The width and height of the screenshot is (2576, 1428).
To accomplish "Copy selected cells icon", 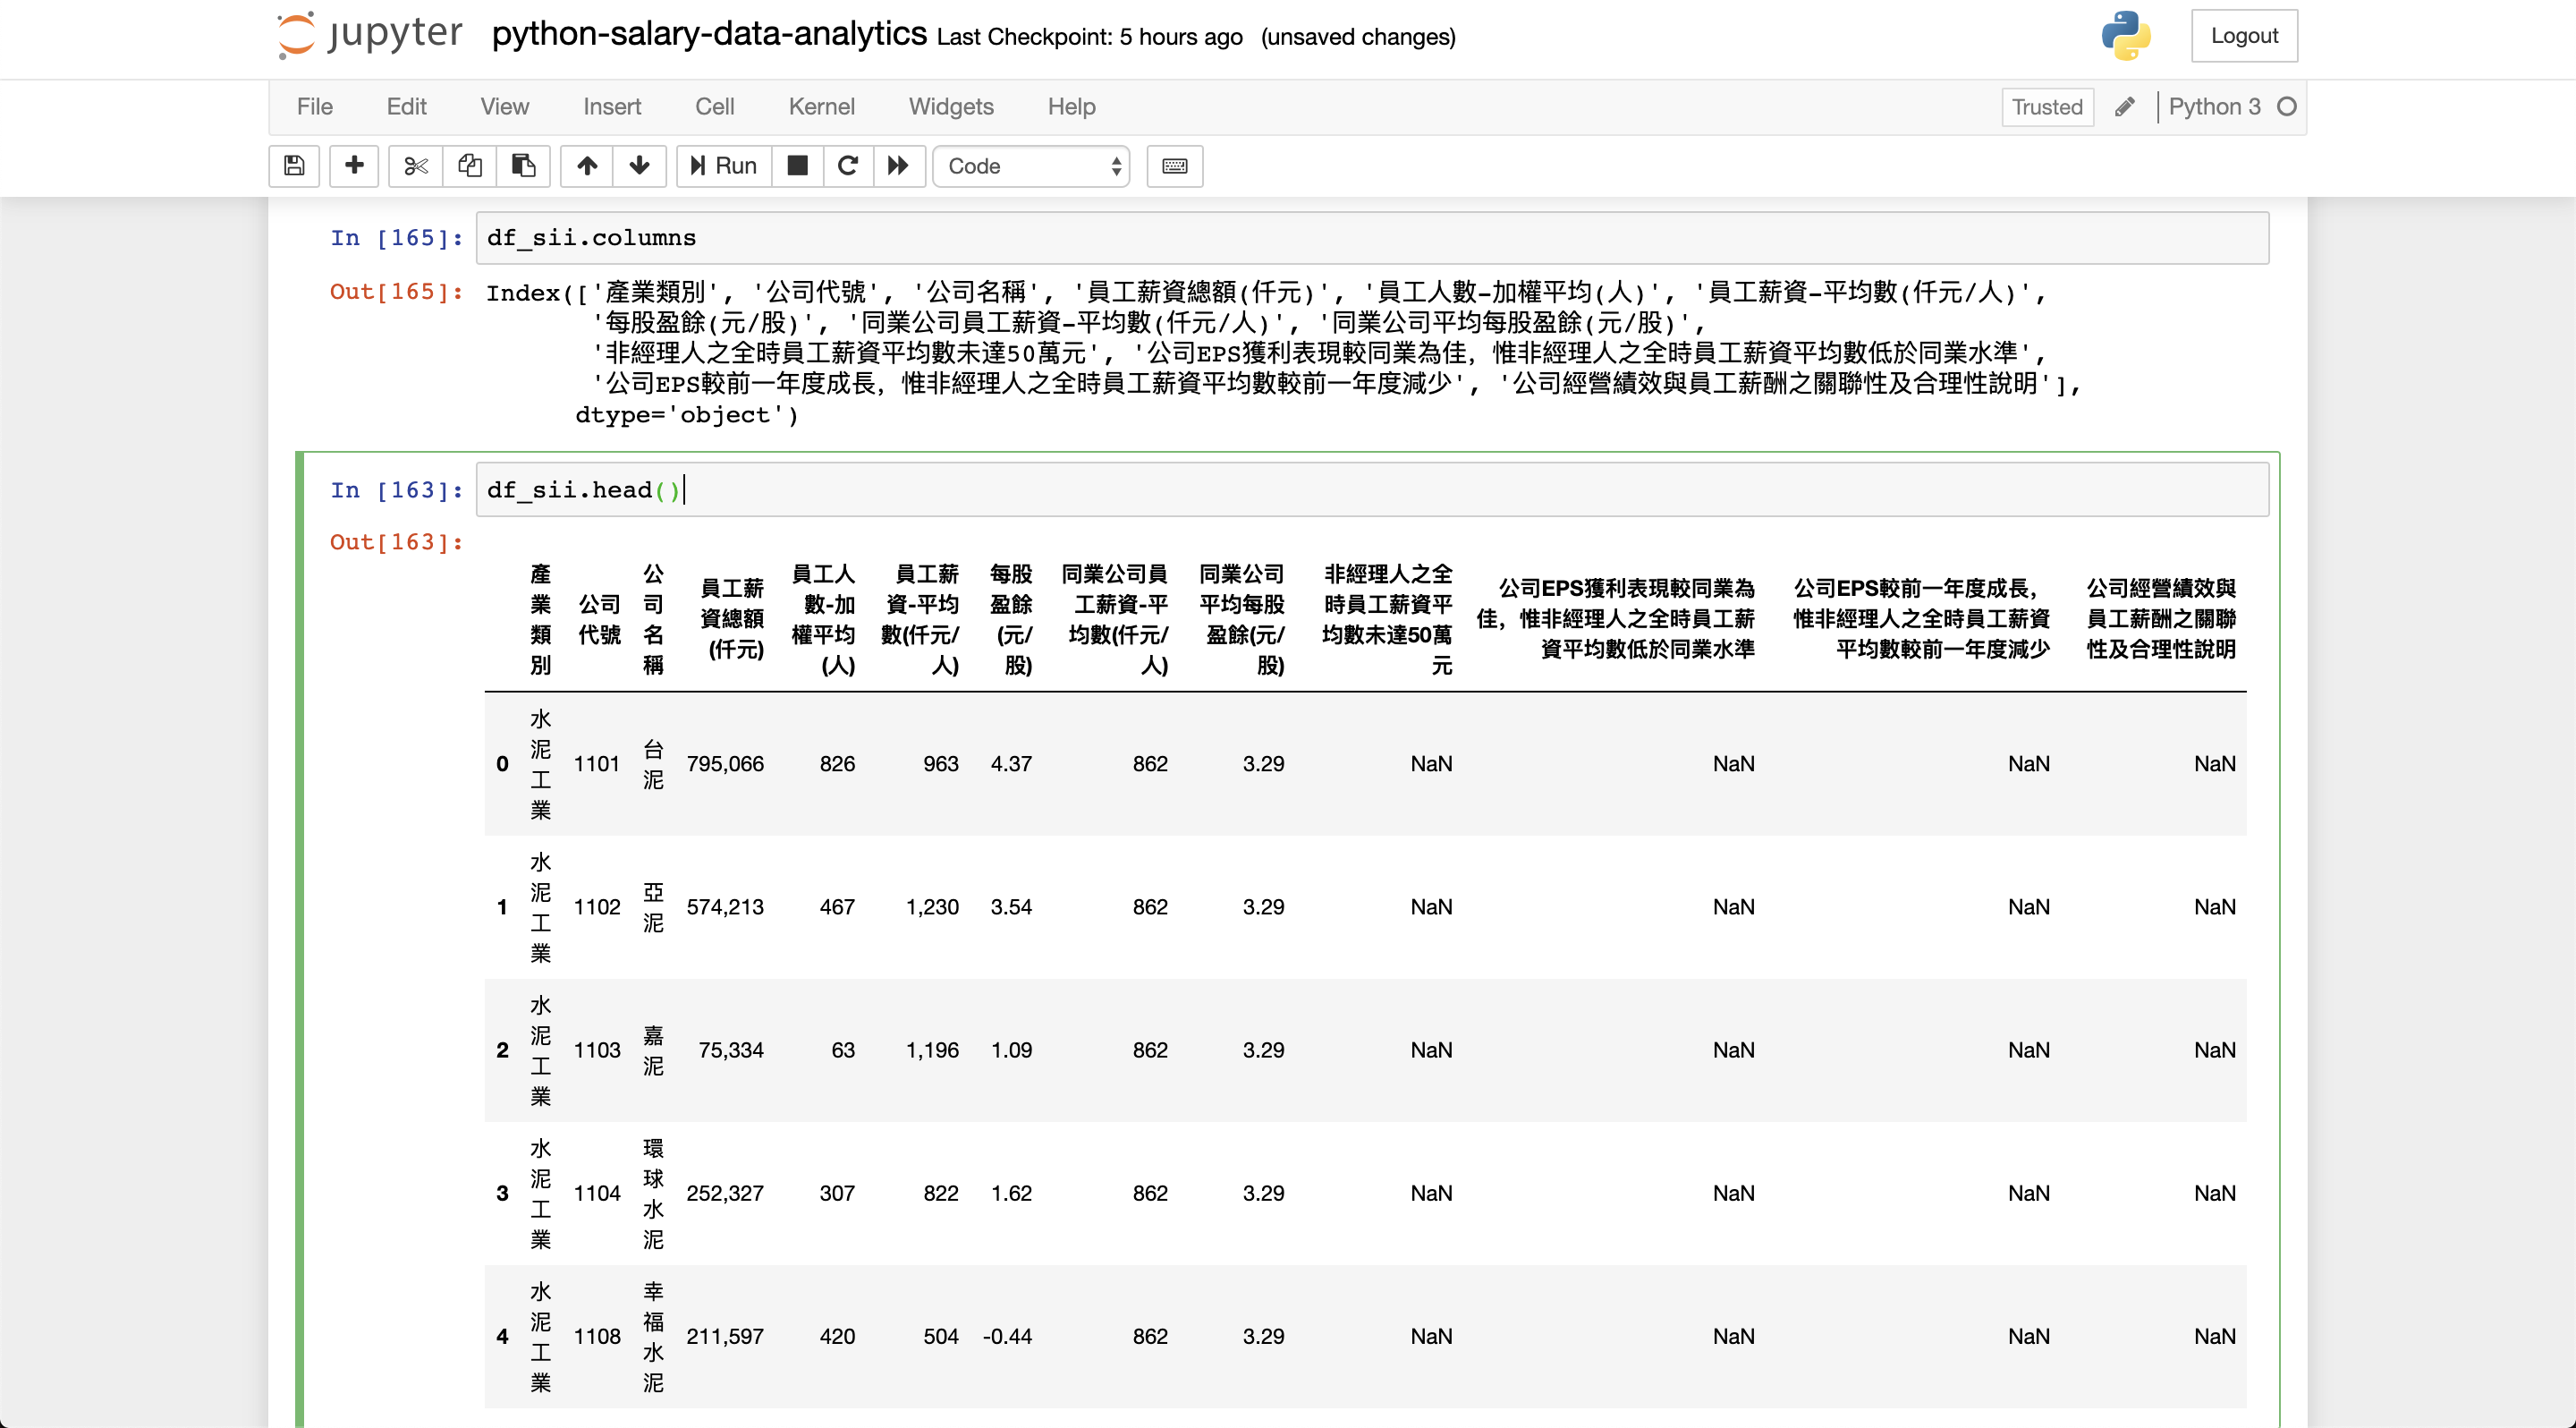I will point(470,166).
